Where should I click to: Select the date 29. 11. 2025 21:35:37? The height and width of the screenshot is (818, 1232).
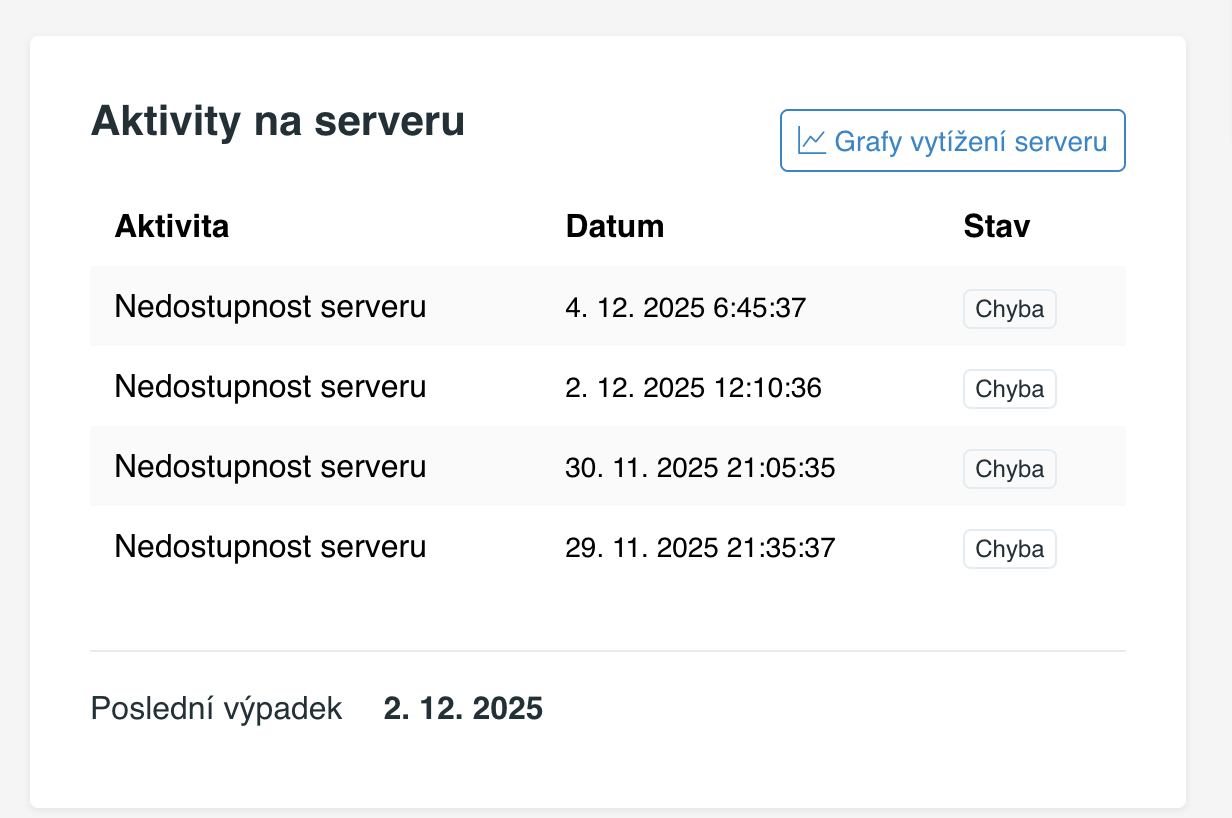coord(700,548)
